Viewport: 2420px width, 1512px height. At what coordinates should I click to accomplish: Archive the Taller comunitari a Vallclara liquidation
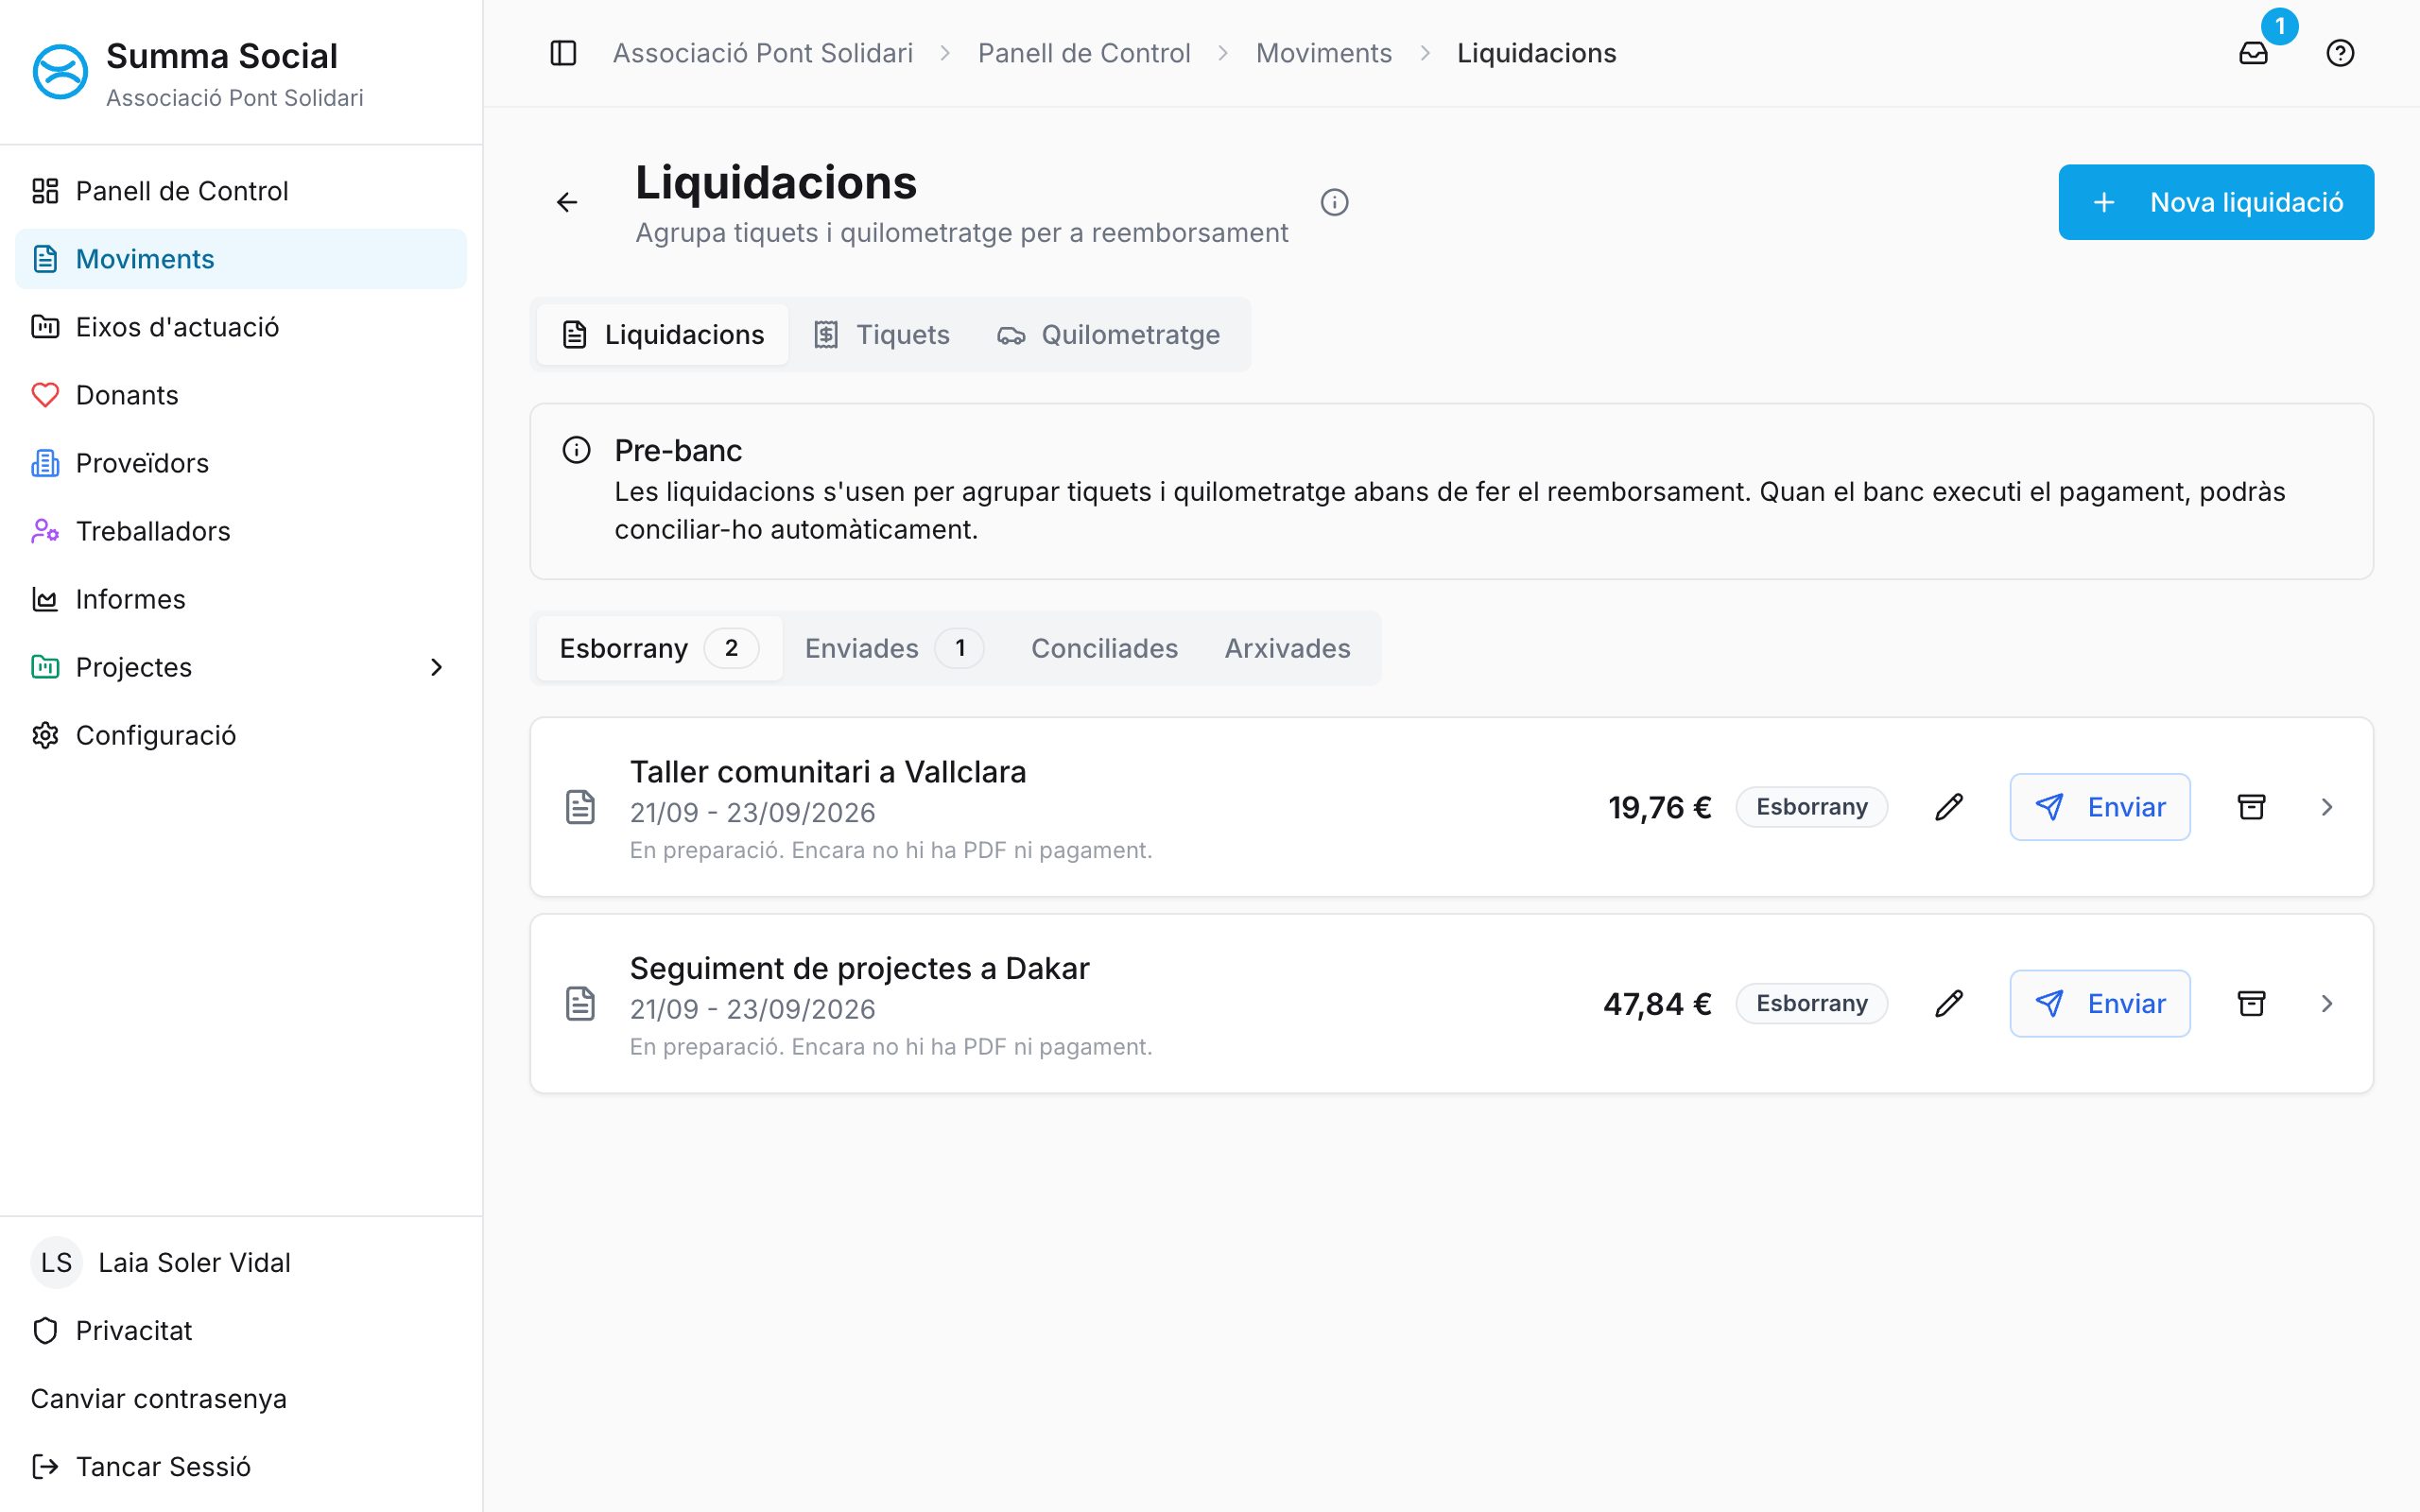pyautogui.click(x=2251, y=807)
